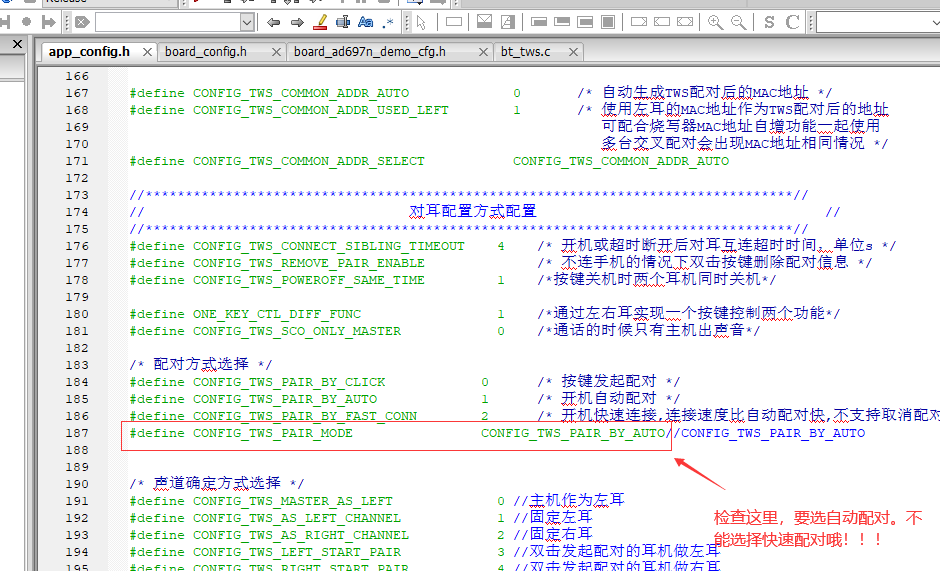Click the clear search tag icon

[82, 23]
